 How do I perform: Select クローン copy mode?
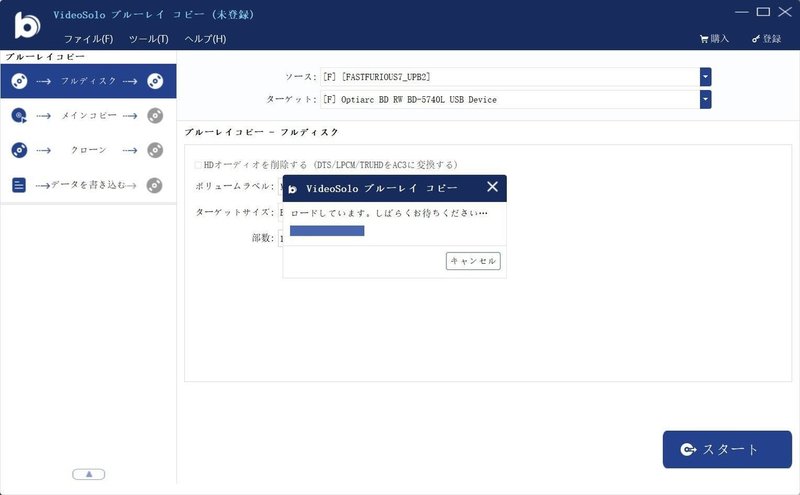tap(88, 150)
